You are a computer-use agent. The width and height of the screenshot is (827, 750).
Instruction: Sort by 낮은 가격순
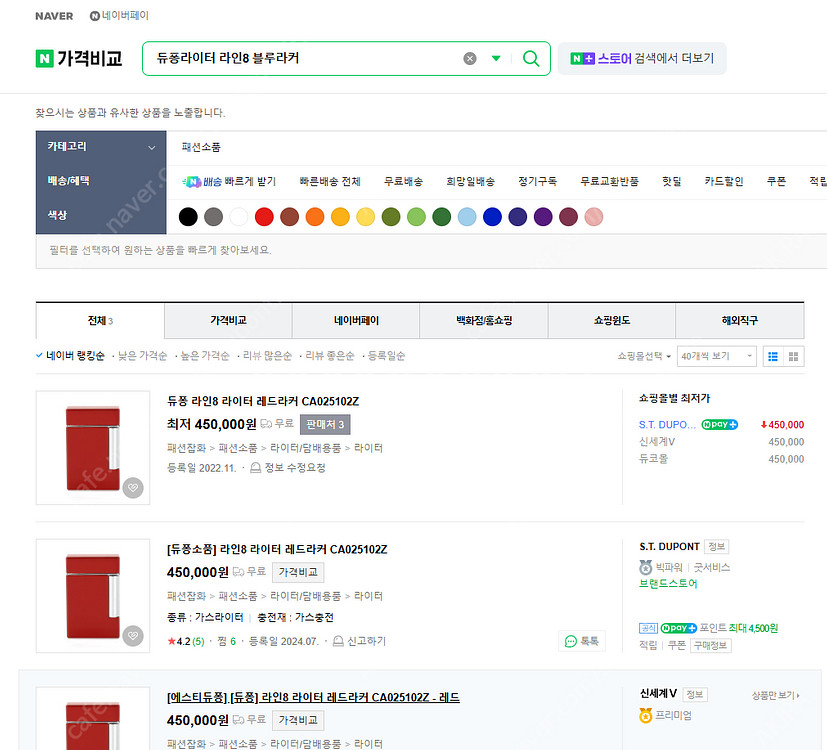[142, 356]
